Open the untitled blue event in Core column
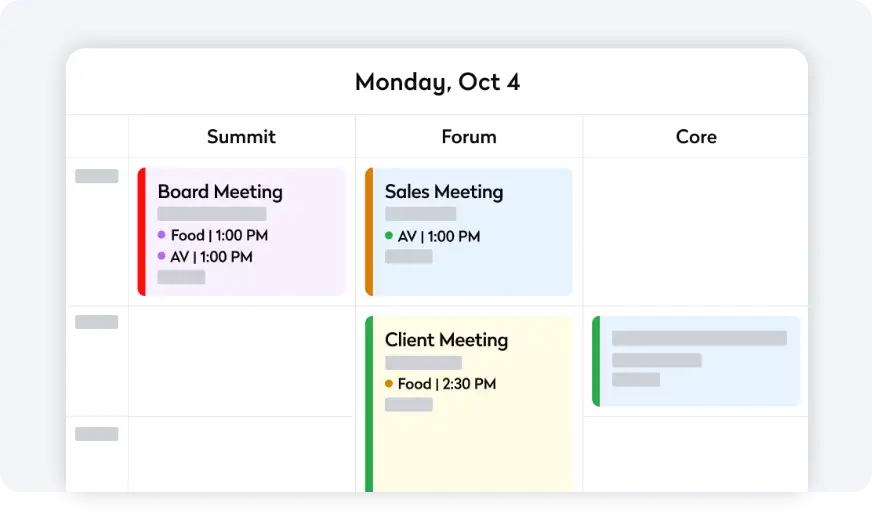The width and height of the screenshot is (872, 522). coord(698,361)
